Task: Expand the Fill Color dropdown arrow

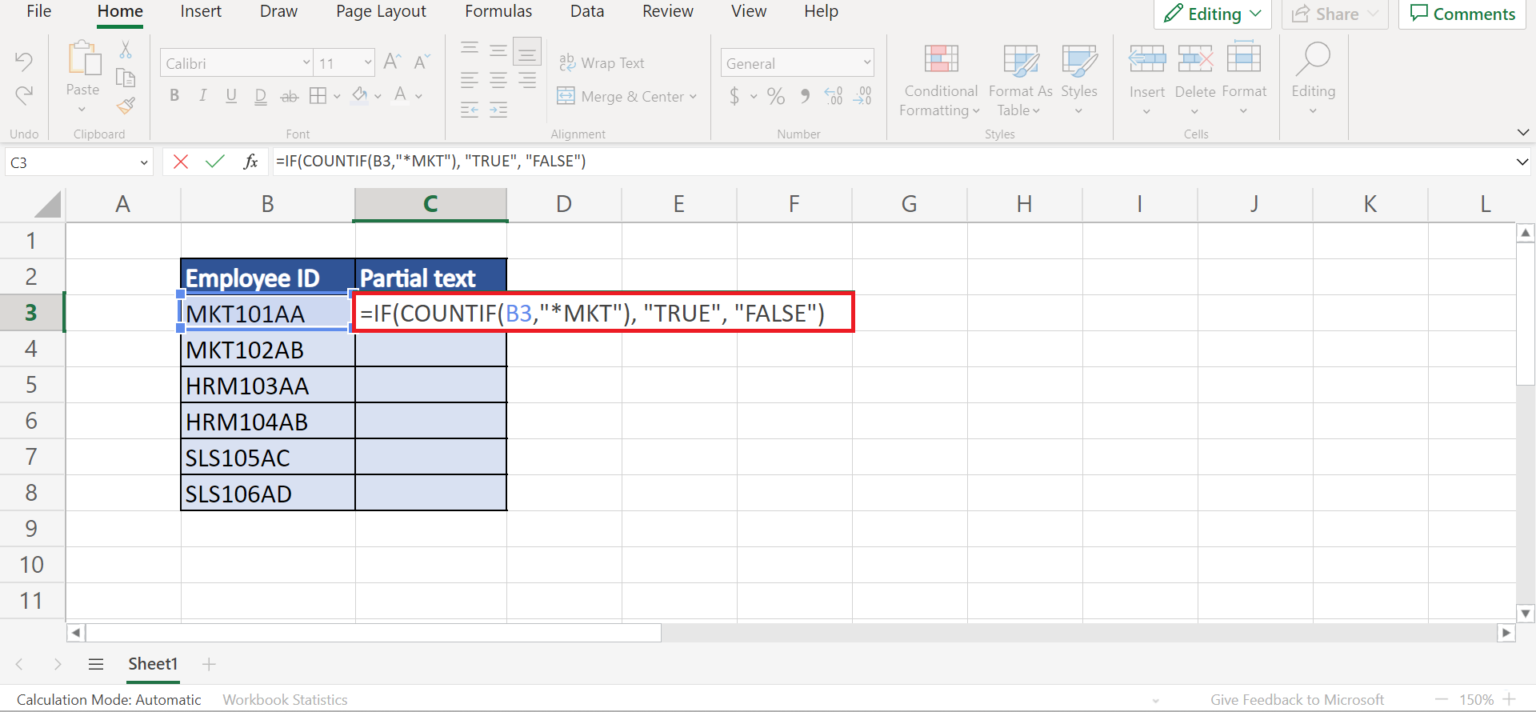Action: [377, 95]
